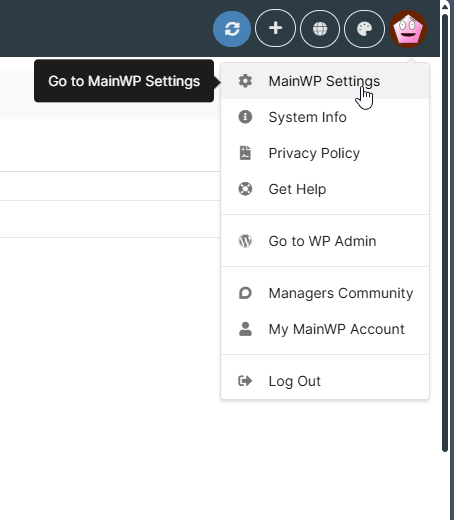Click the vertical scrollbar thumb
Viewport: 454px width, 520px height.
click(445, 232)
